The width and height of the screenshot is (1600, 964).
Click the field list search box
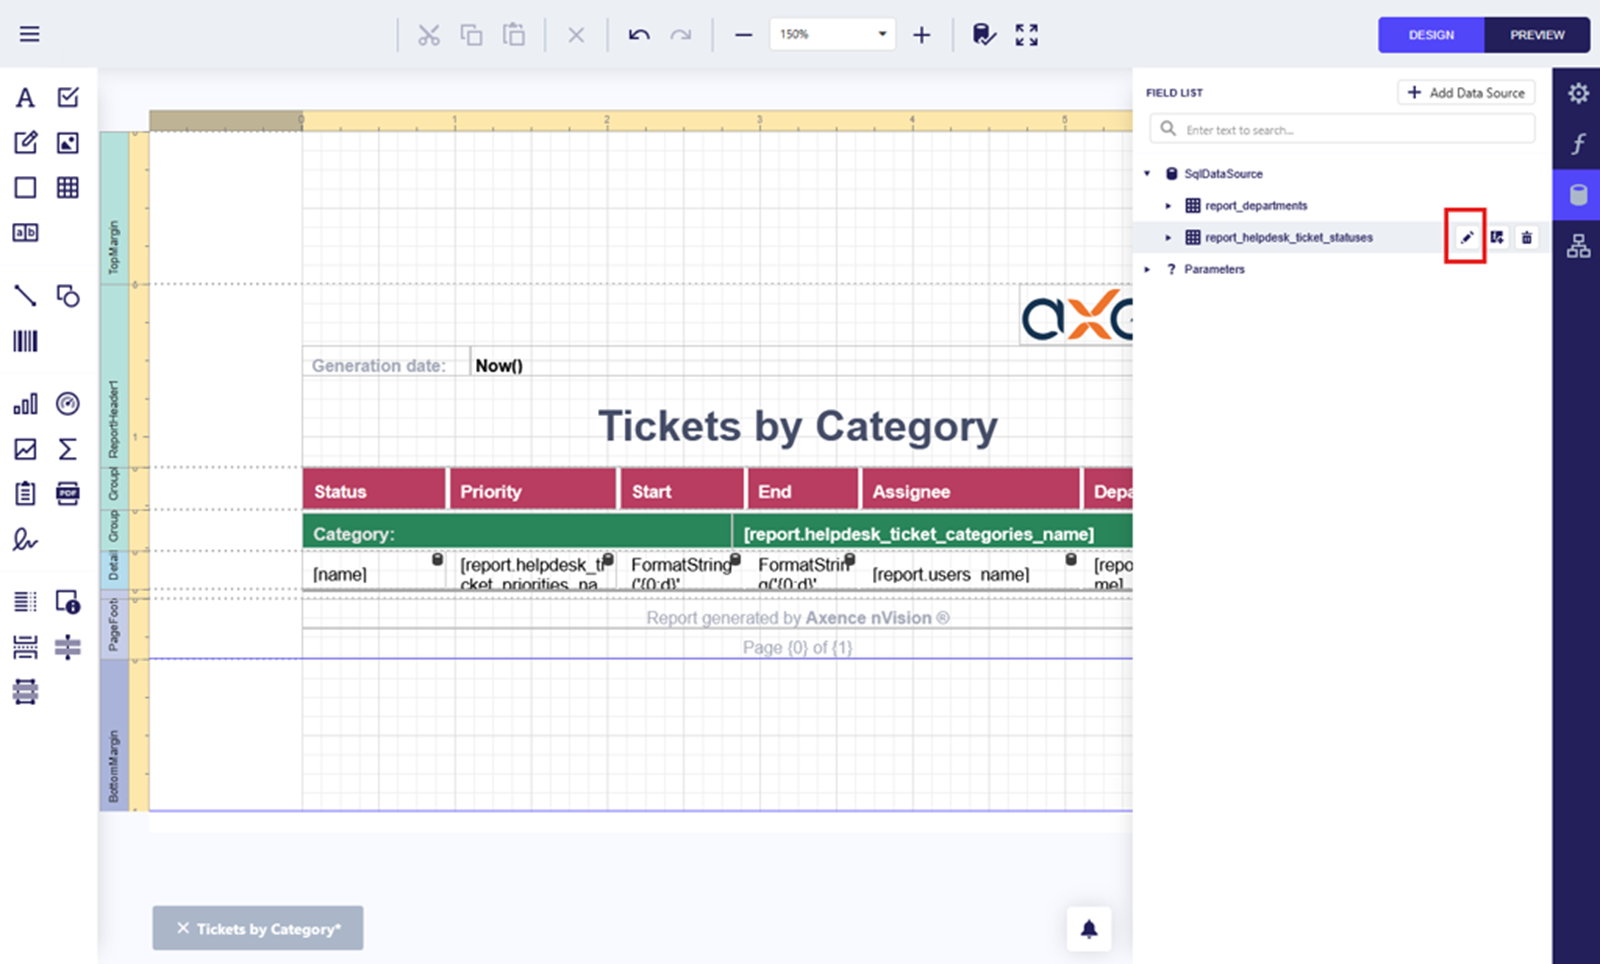click(x=1350, y=130)
